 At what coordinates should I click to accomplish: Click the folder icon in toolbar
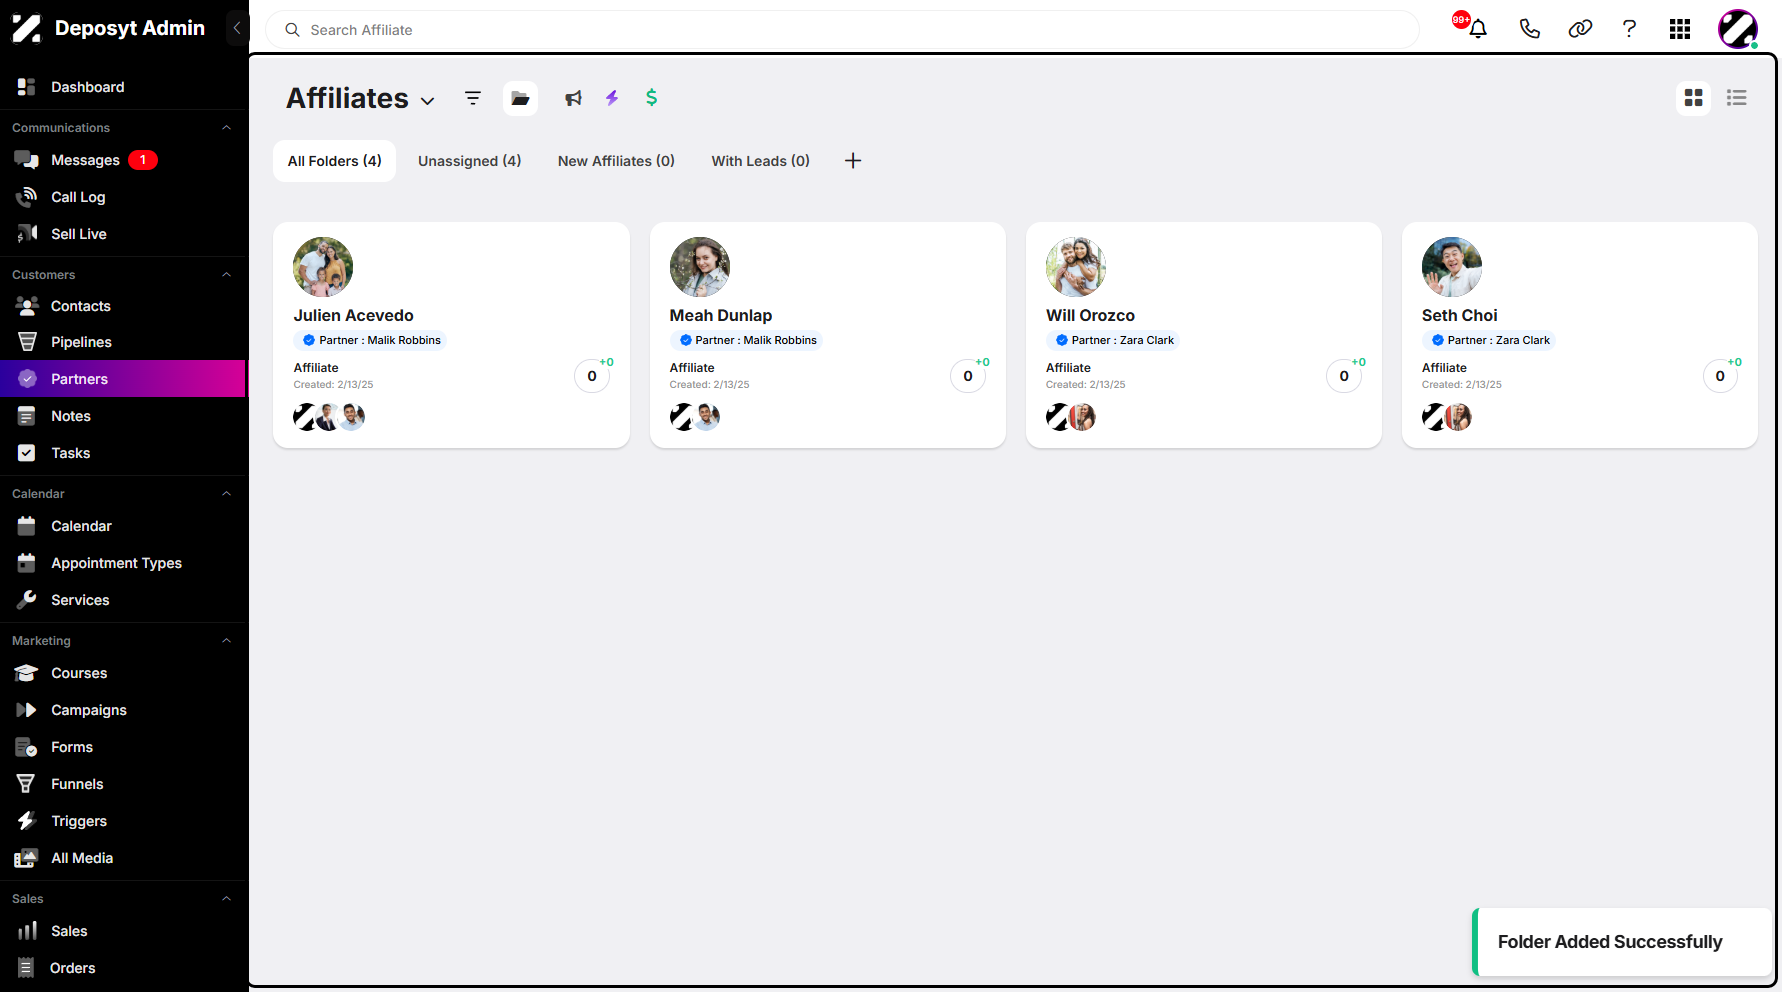coord(520,98)
